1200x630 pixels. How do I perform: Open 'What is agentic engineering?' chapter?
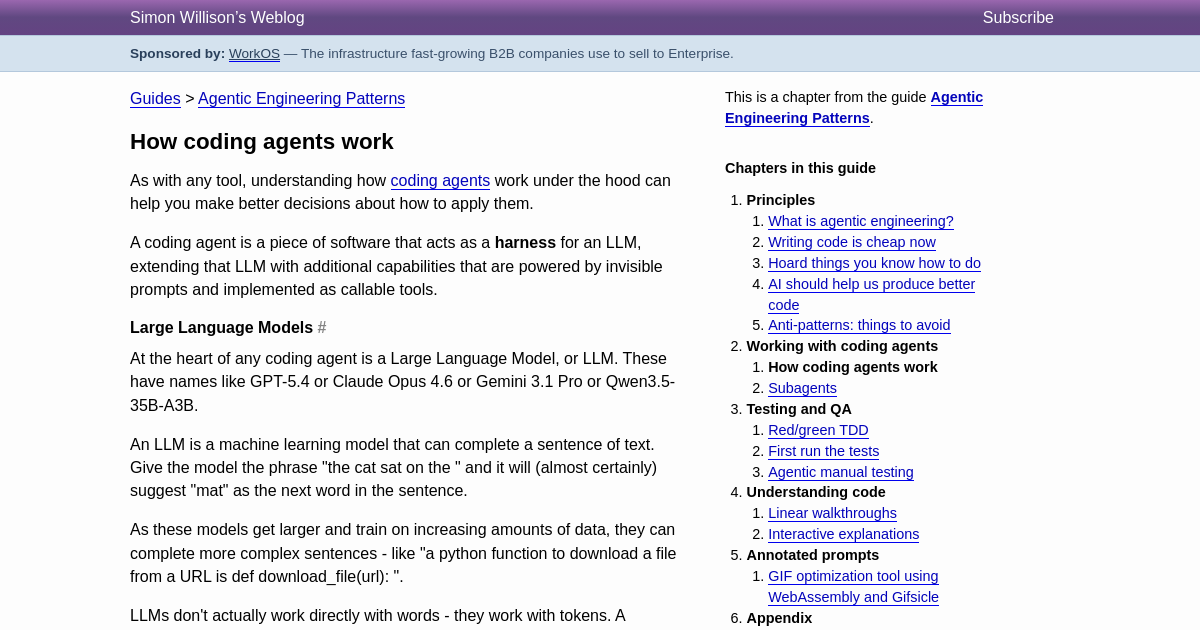tap(860, 222)
